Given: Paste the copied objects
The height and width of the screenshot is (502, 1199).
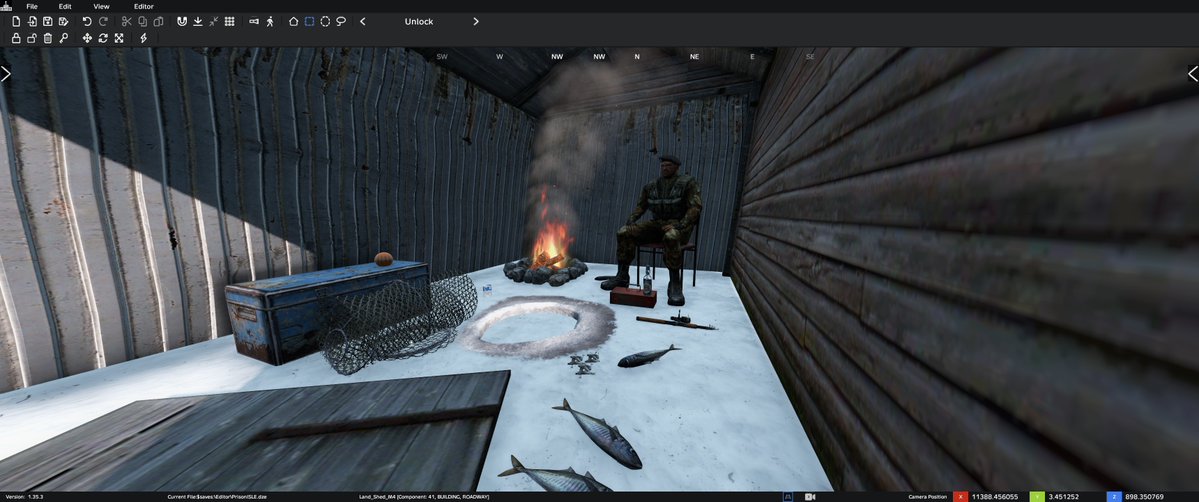Looking at the screenshot, I should [158, 21].
